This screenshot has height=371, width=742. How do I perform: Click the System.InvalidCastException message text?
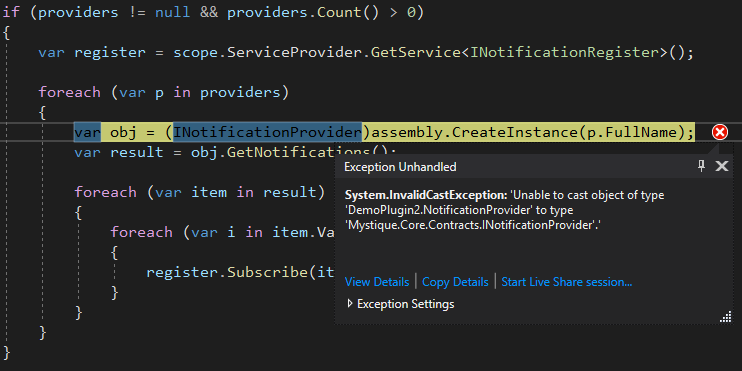[x=504, y=210]
